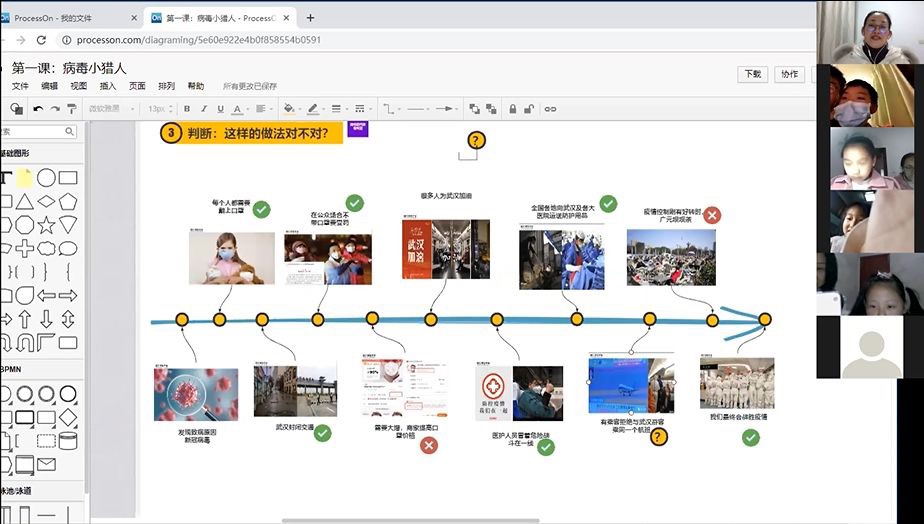Open the font color A picker
Screen dimensions: 924x524
[238, 108]
